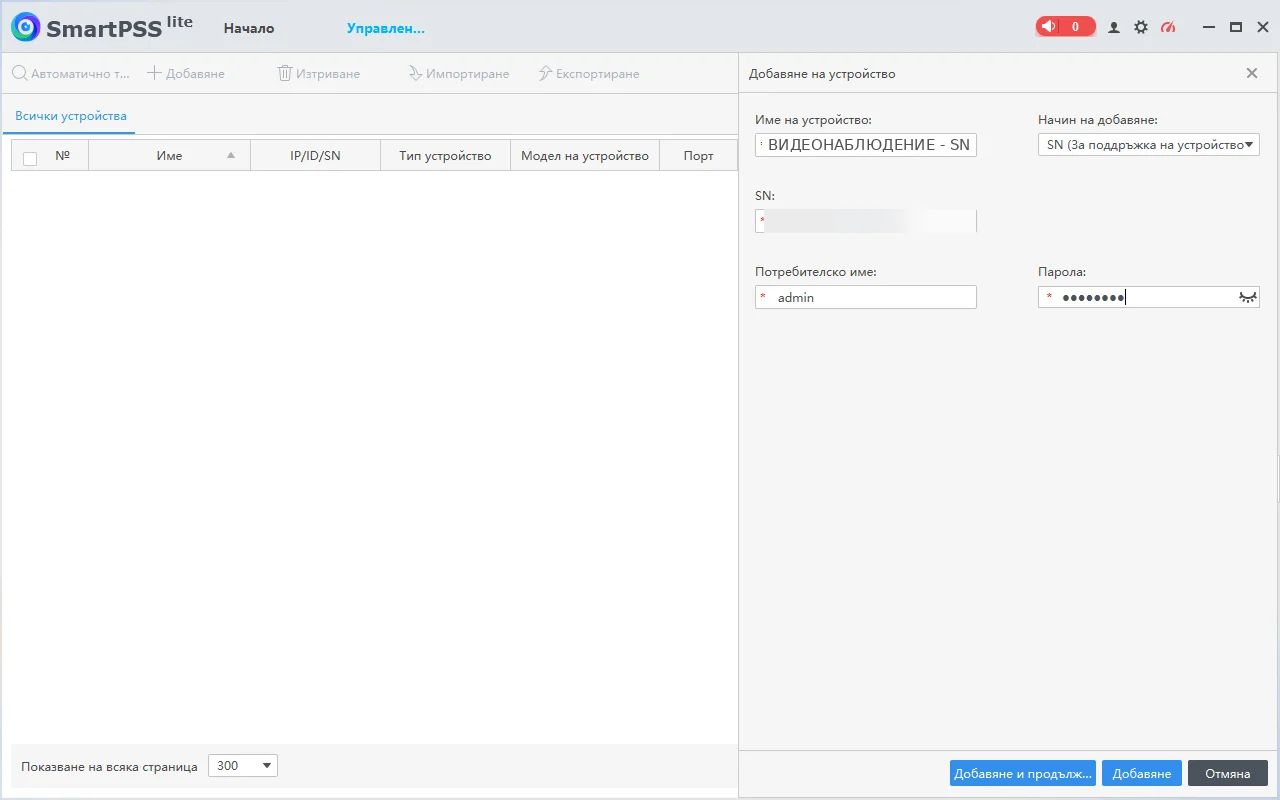Screen dimensions: 1280x800
Task: Click the Добавяне и продълж... button
Action: tap(1023, 773)
